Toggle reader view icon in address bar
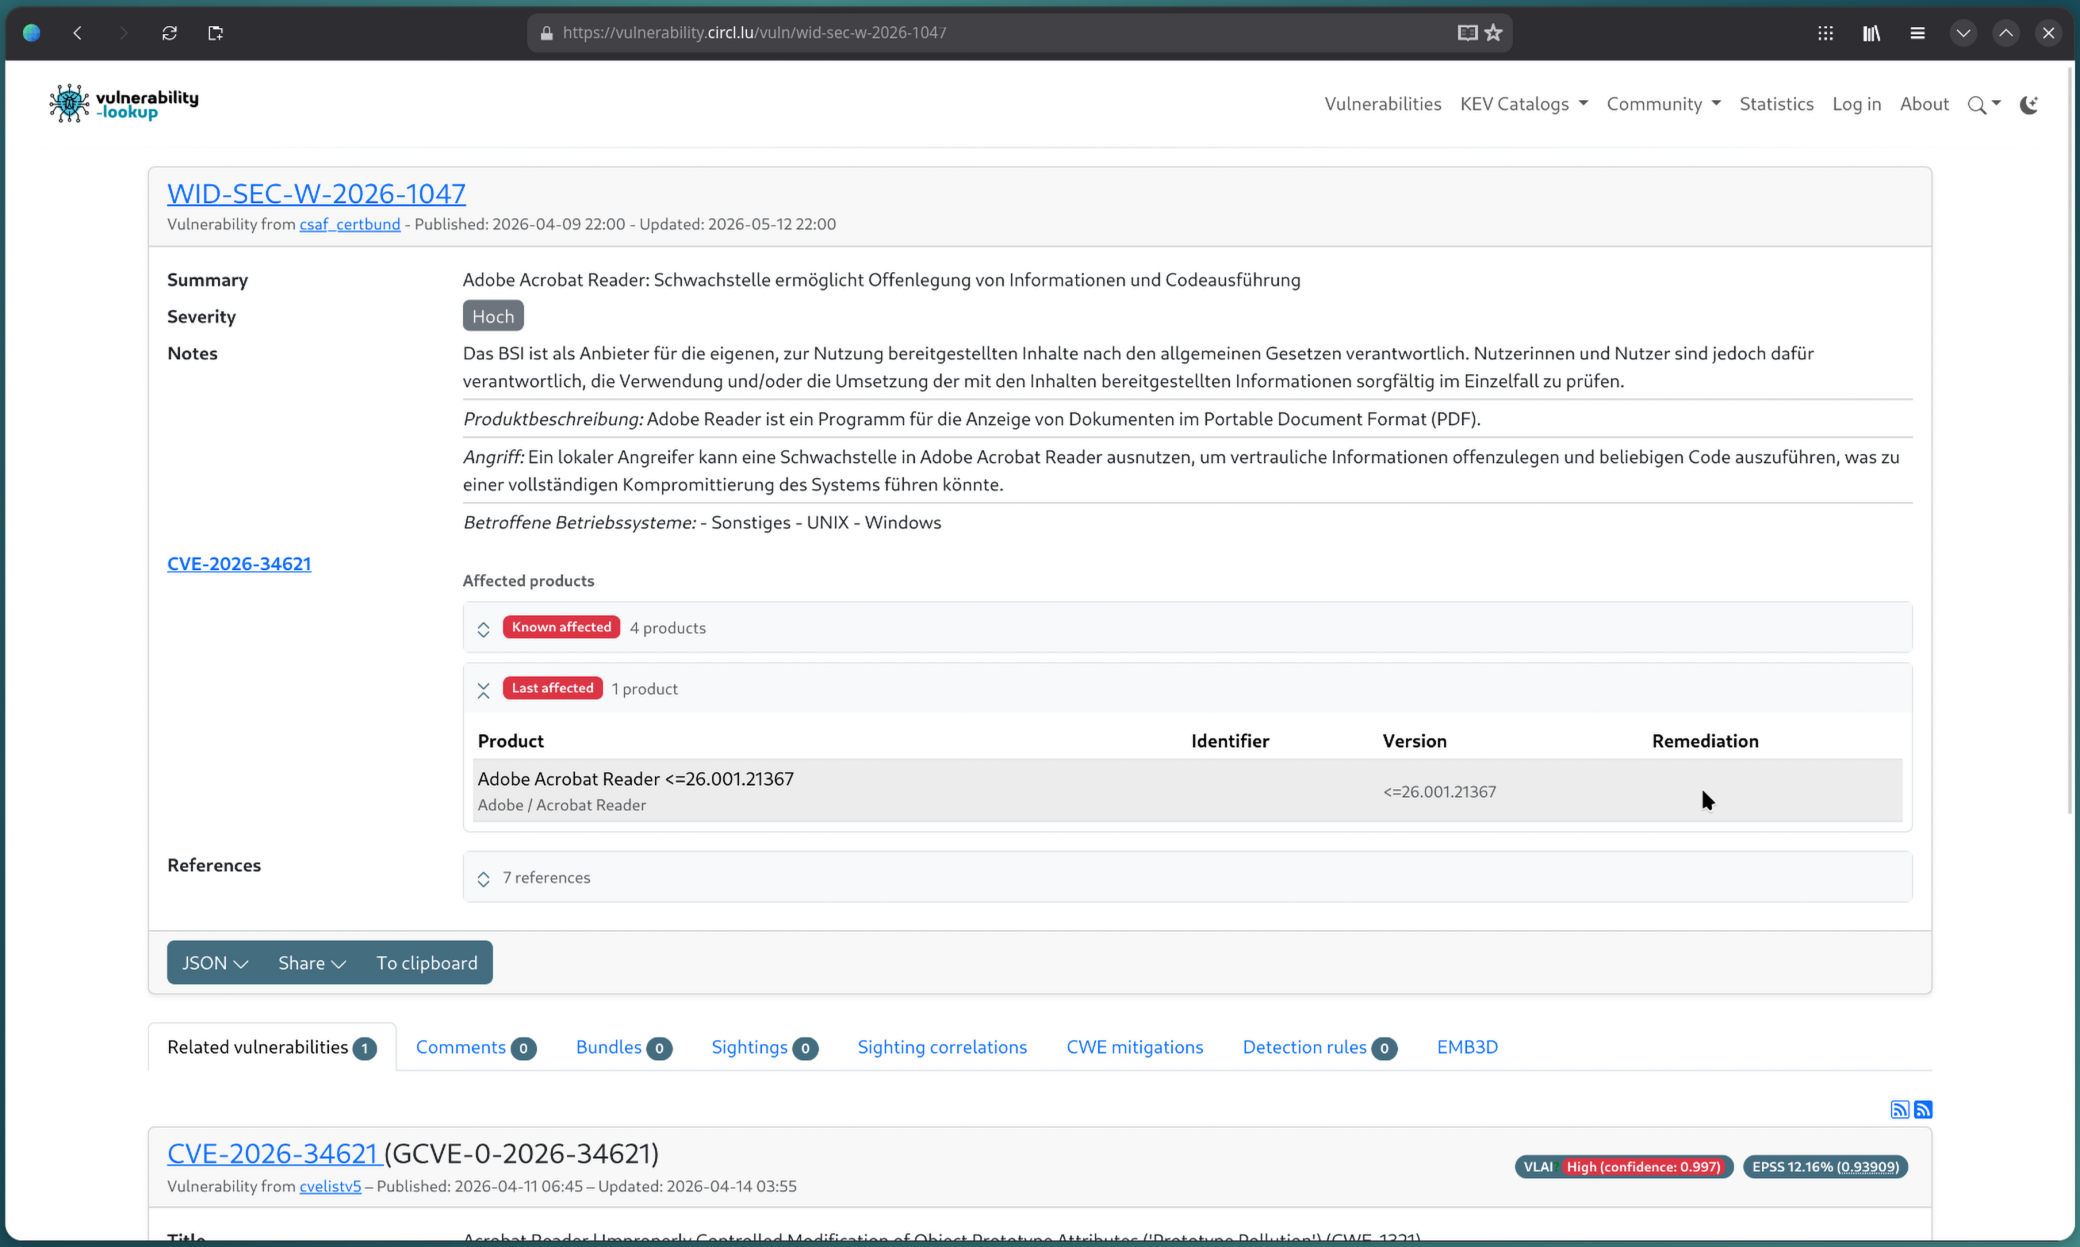Screen dimensions: 2080x1247 click(1467, 33)
